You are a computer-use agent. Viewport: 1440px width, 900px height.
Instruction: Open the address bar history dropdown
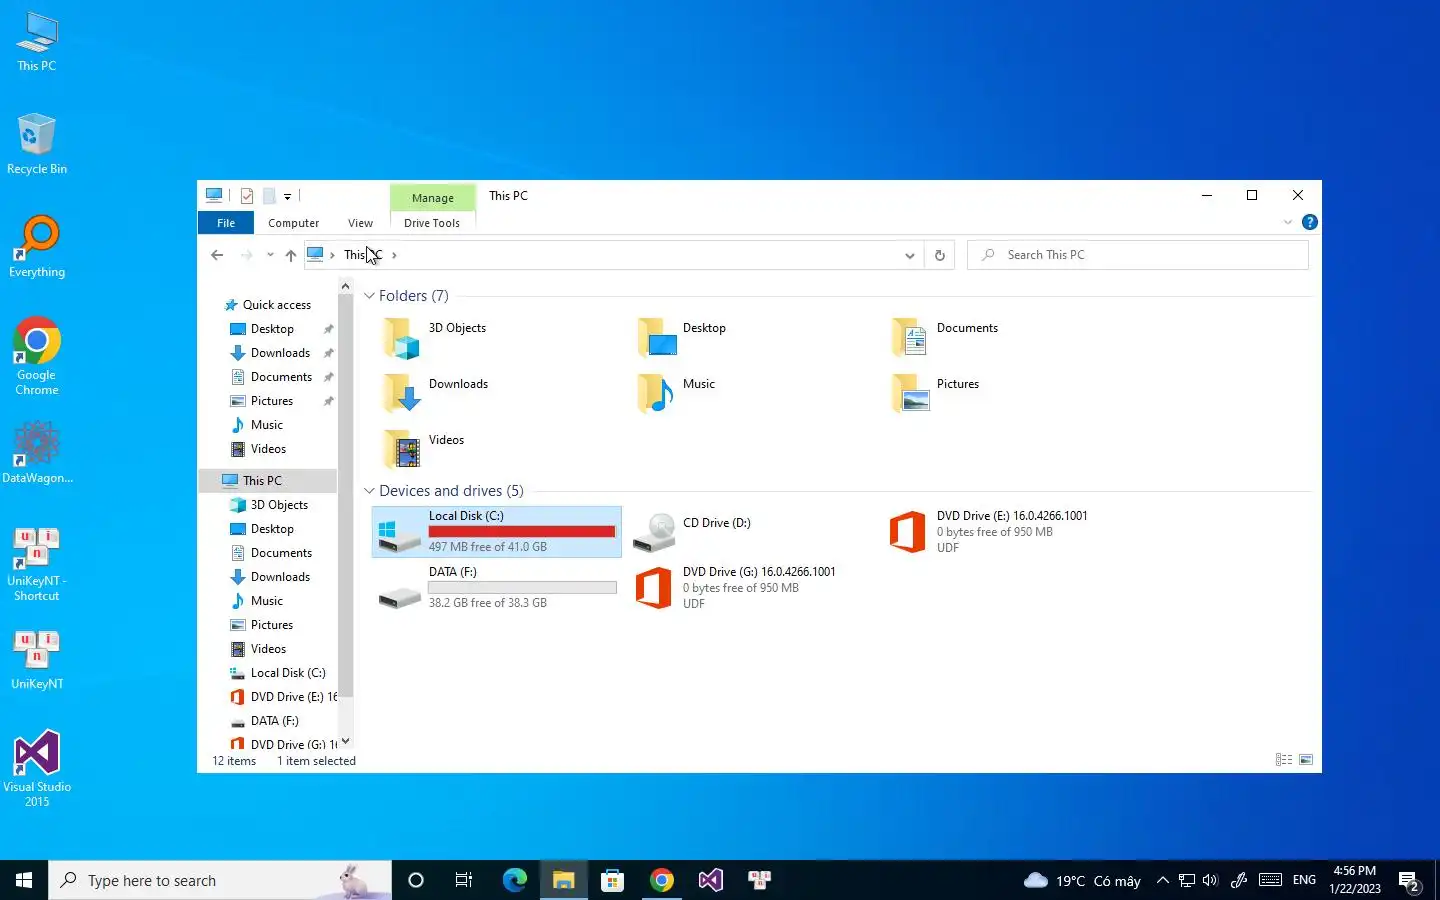coord(910,255)
